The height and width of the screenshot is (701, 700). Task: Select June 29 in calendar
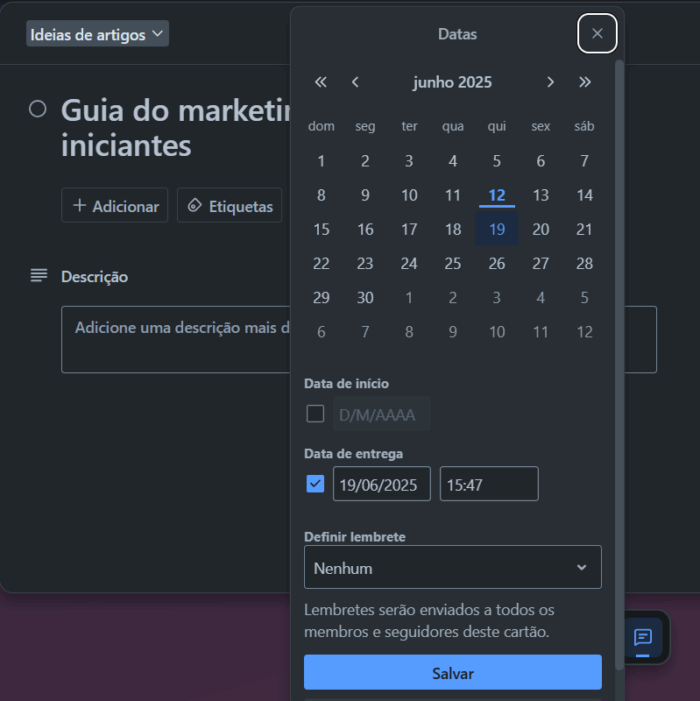click(321, 298)
